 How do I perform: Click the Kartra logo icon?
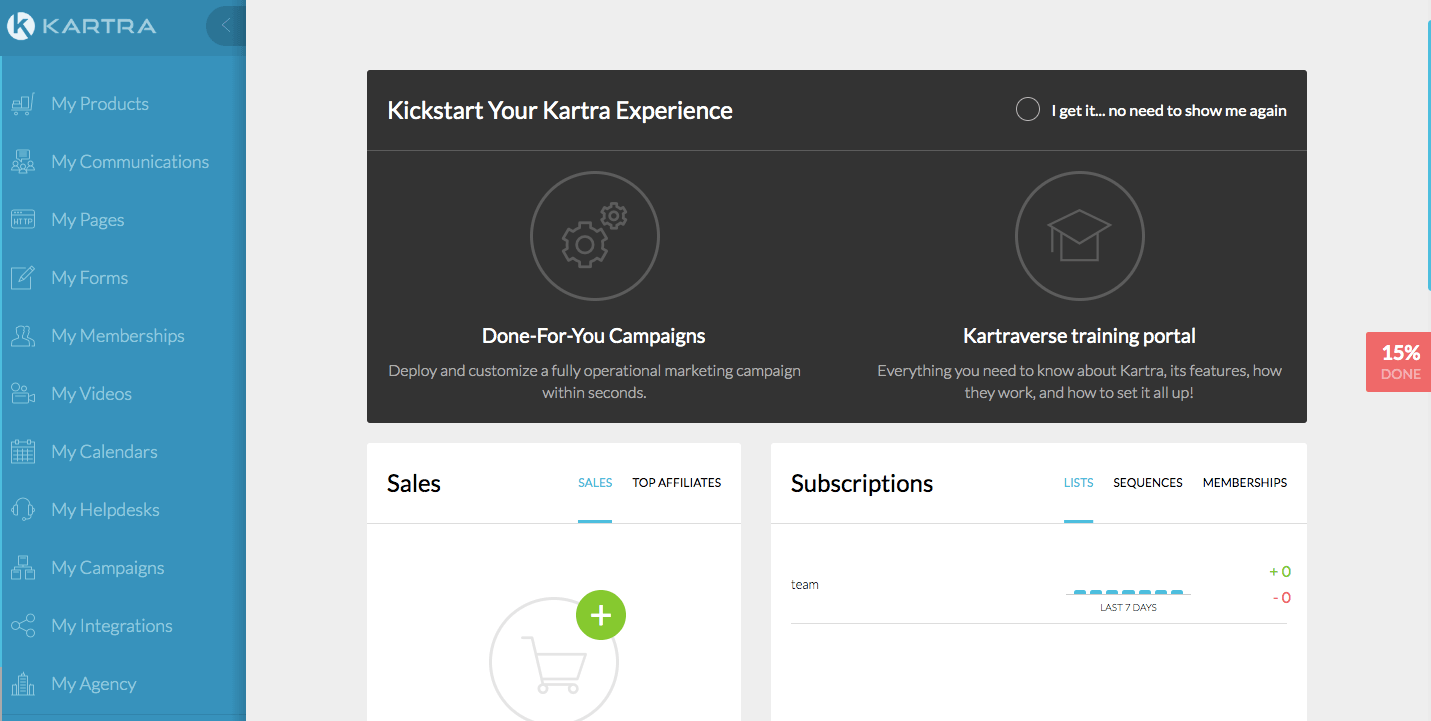coord(21,25)
